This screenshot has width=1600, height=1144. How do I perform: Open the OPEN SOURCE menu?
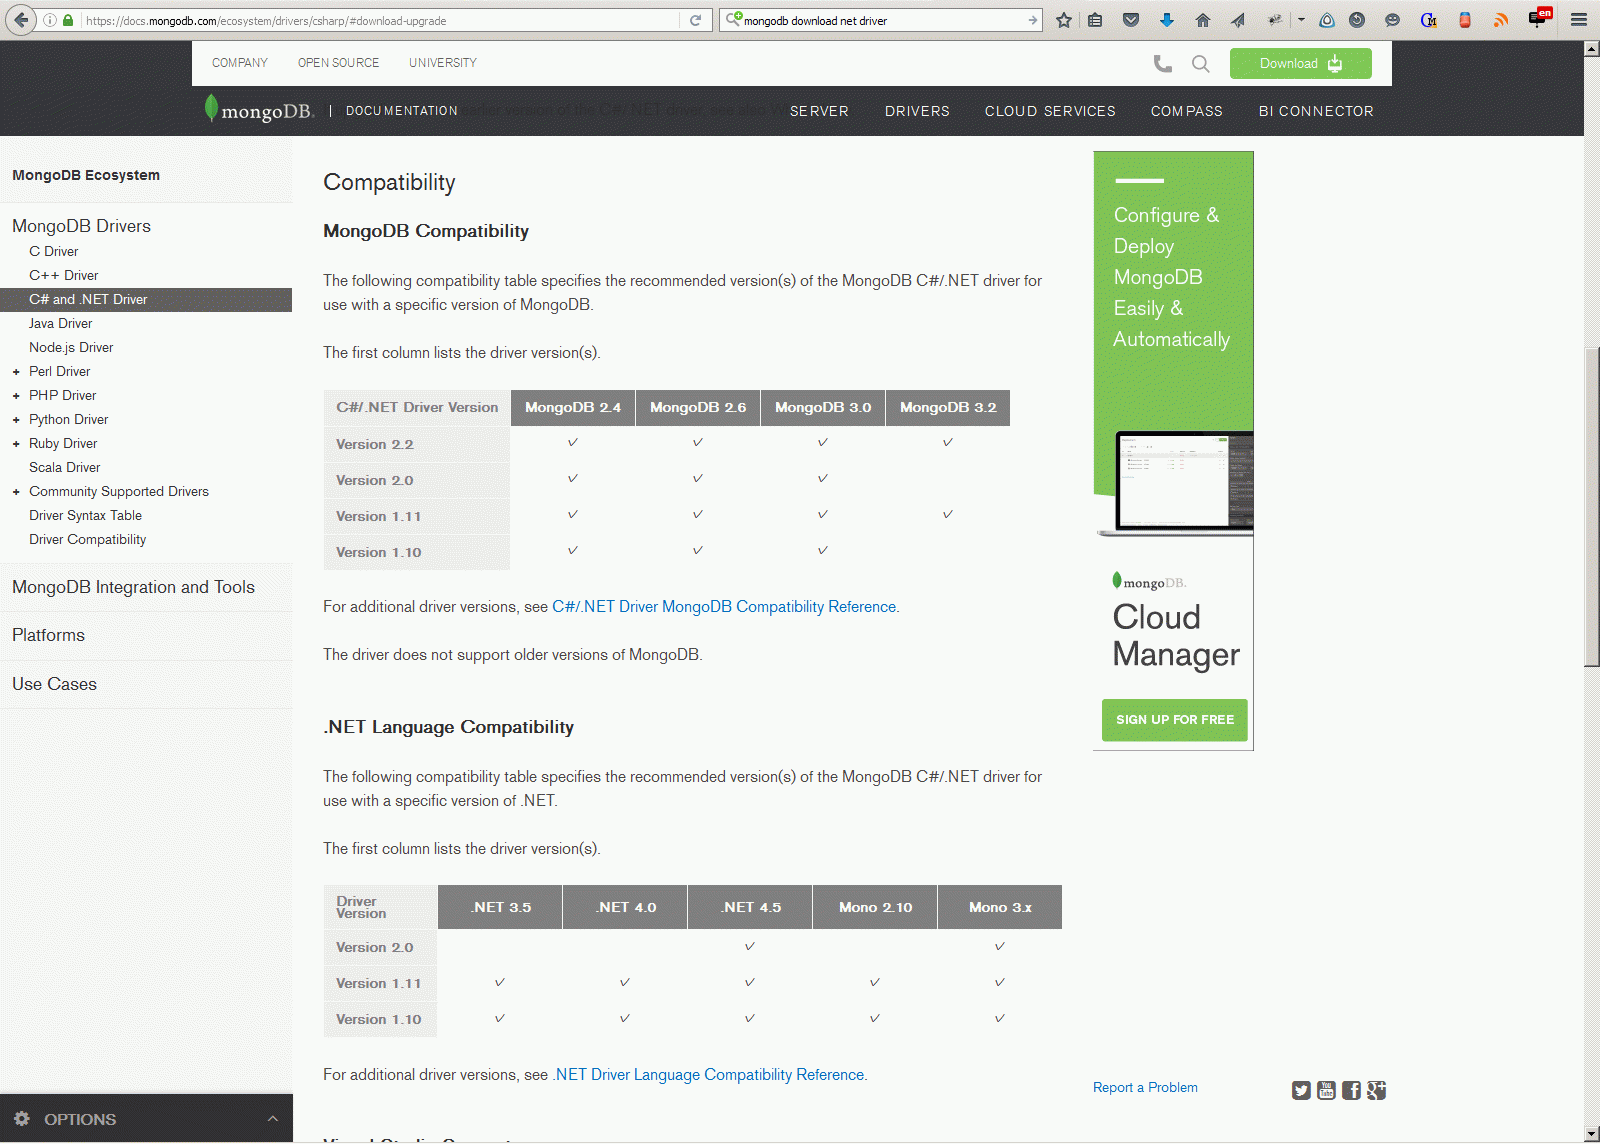[338, 63]
